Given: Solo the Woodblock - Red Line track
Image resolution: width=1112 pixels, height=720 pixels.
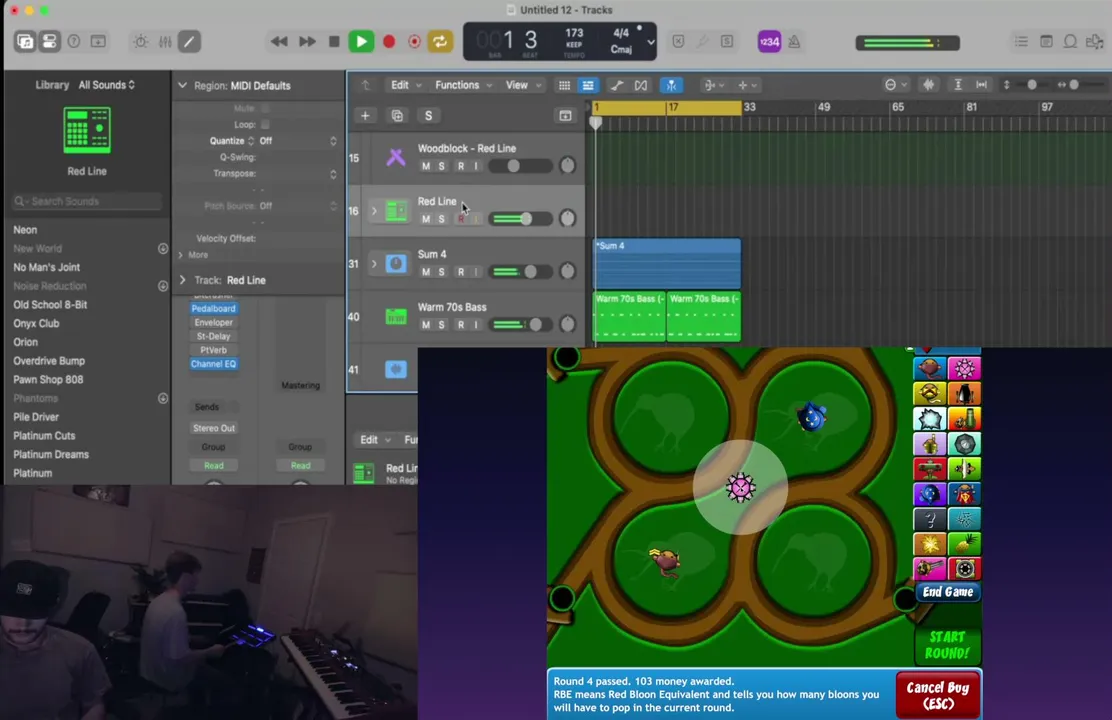Looking at the screenshot, I should coord(441,166).
